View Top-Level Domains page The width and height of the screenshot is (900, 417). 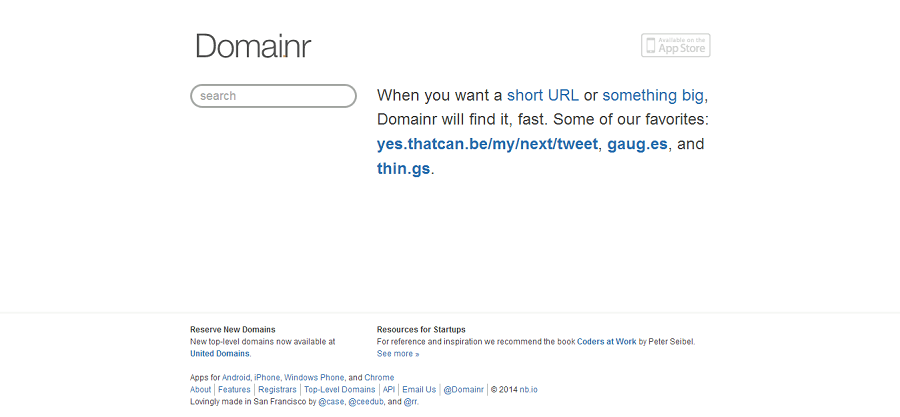tap(340, 389)
